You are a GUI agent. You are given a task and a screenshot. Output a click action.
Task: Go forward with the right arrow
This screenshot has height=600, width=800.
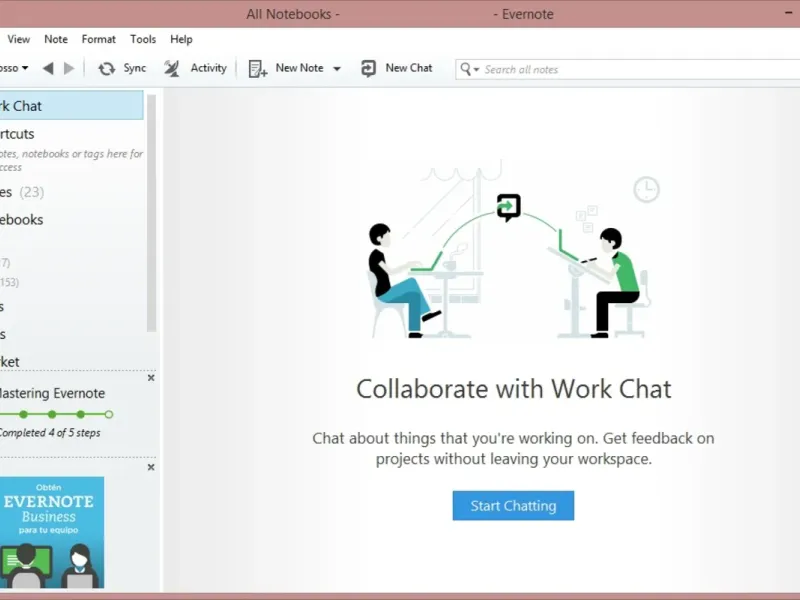pyautogui.click(x=69, y=68)
